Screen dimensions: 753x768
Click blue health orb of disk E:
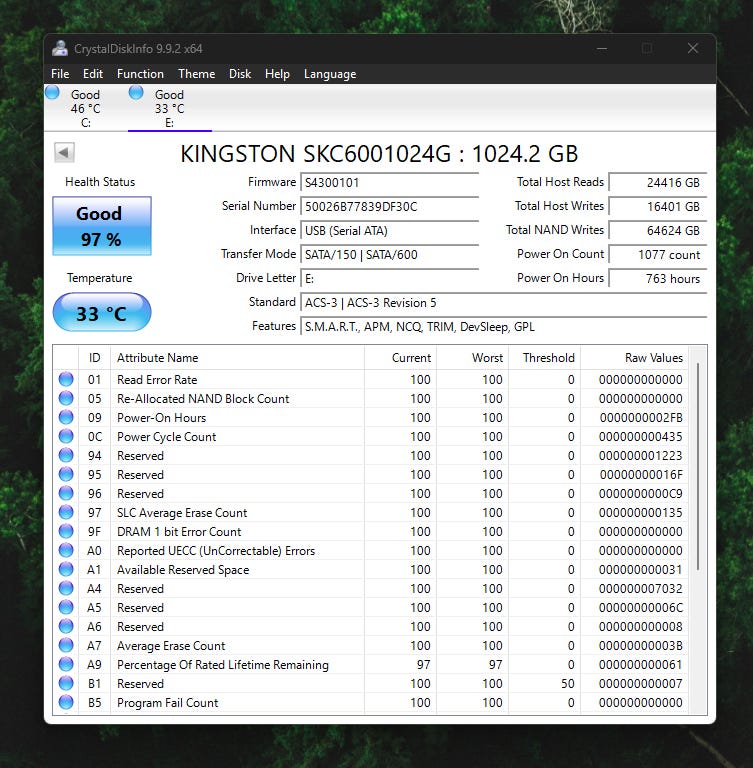click(x=136, y=93)
